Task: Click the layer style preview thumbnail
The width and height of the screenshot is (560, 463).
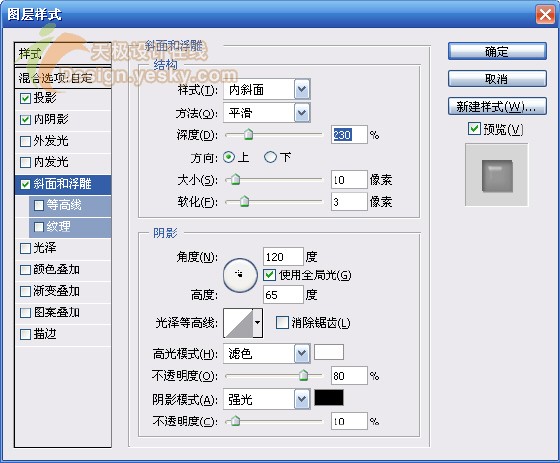Action: (x=496, y=175)
